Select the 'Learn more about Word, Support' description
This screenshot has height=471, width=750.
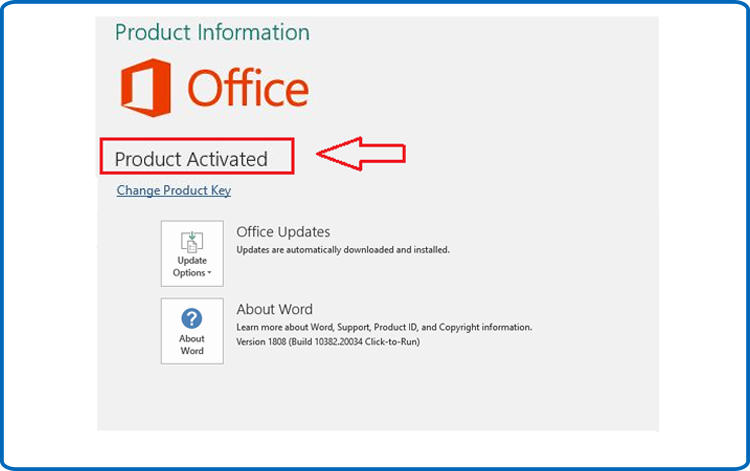click(384, 328)
